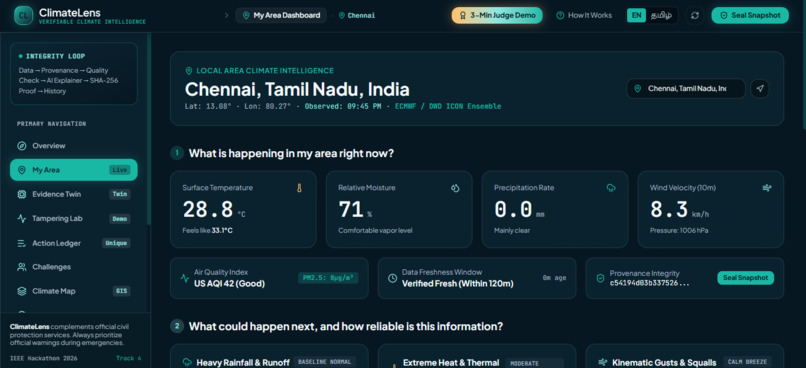Click the use-my-location arrow button

(x=760, y=88)
